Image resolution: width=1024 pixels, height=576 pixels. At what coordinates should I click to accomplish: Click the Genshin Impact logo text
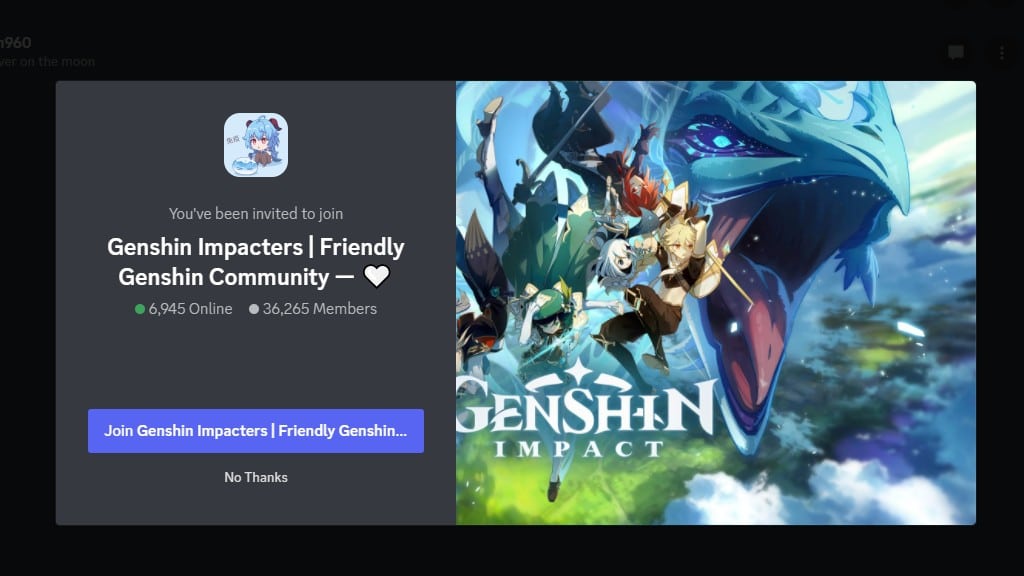pos(585,413)
